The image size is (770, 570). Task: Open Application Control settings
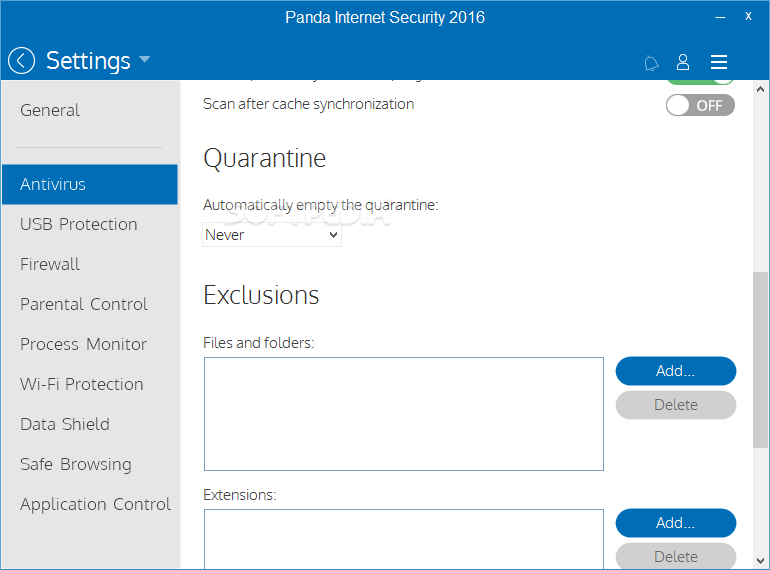[x=95, y=504]
